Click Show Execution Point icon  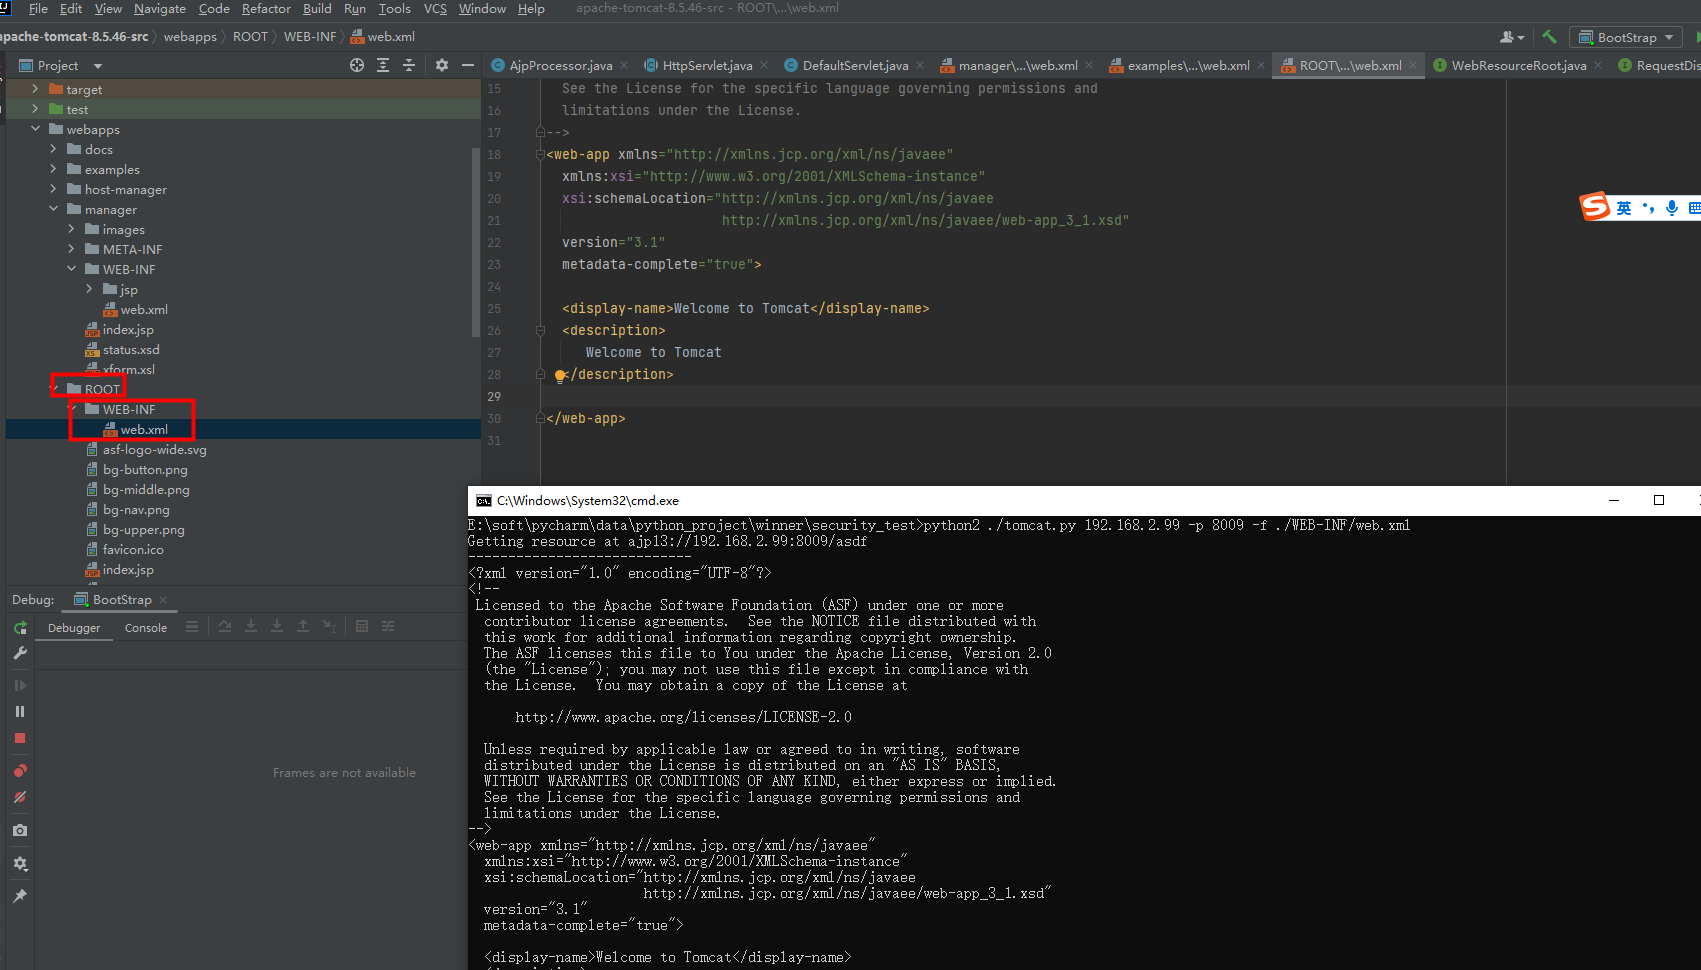tap(192, 627)
